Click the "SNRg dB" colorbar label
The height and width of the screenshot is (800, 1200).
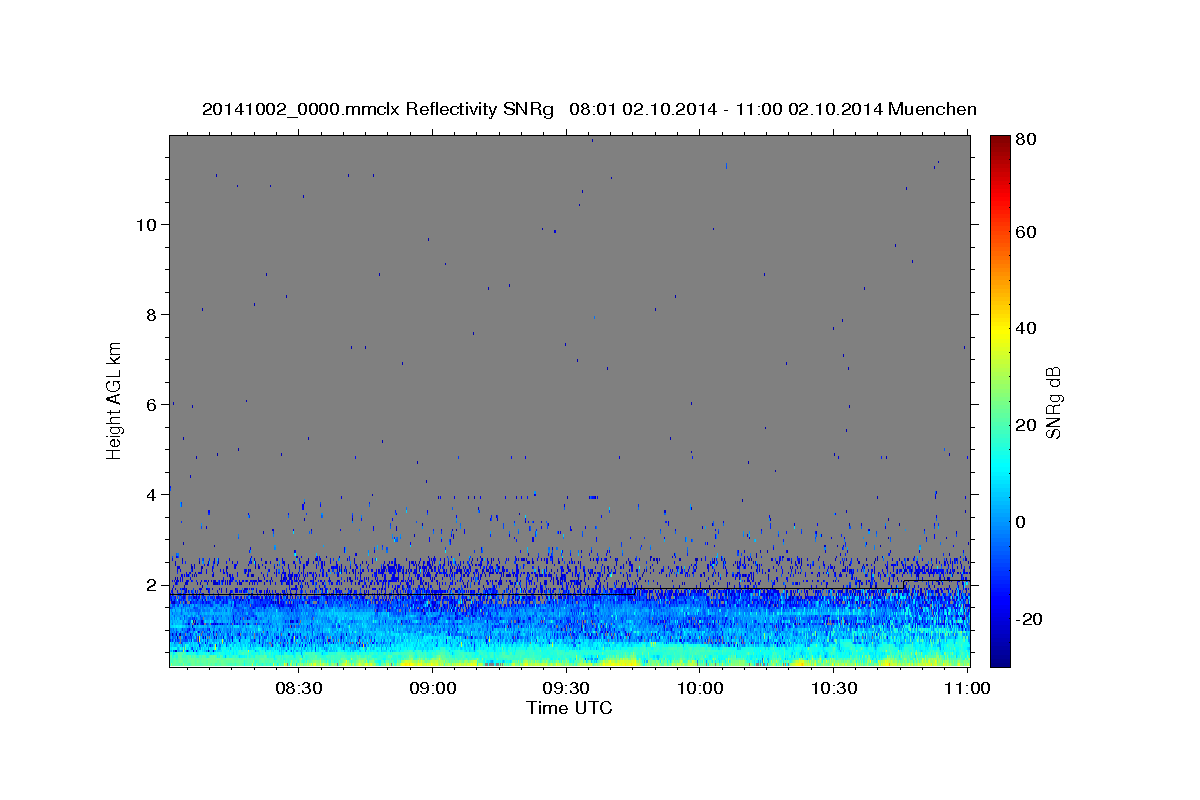pos(1052,401)
